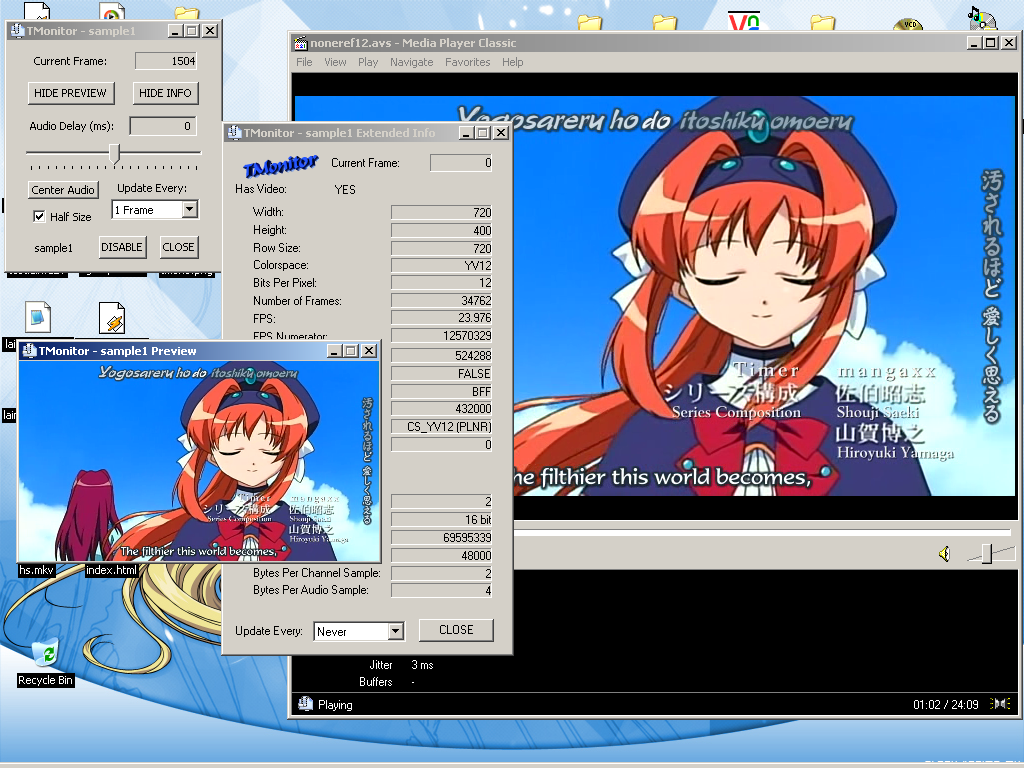
Task: Open the View menu
Action: pyautogui.click(x=335, y=62)
